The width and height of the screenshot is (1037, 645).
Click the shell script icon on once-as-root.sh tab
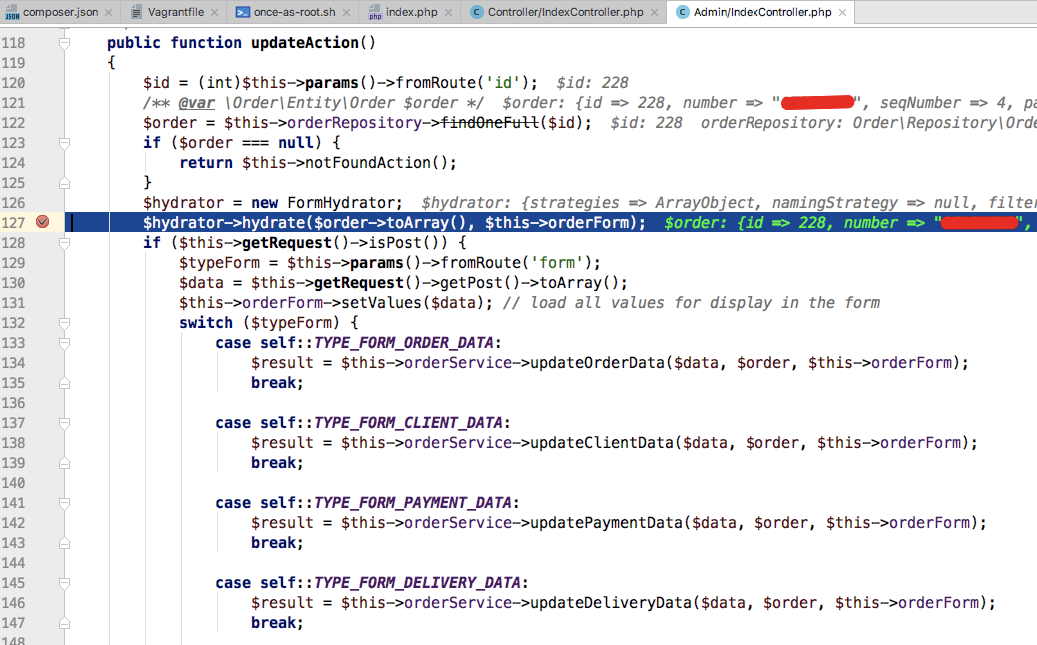point(242,12)
